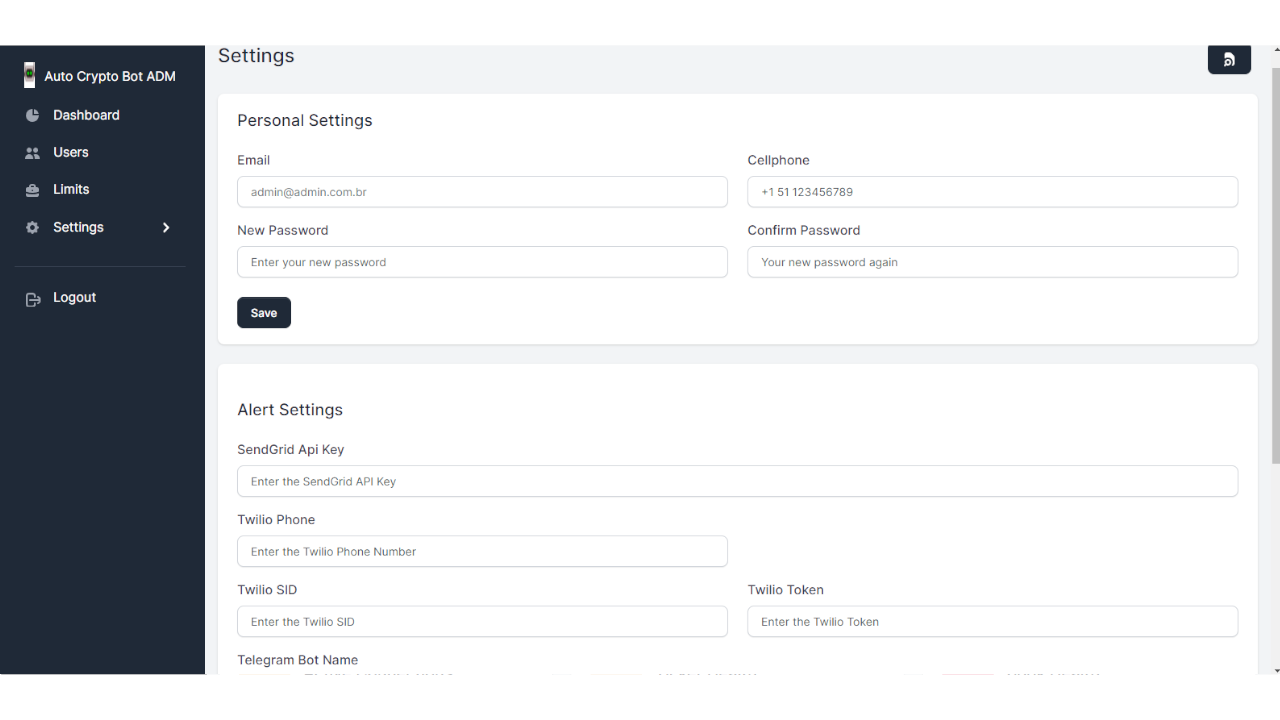
Task: Focus the SendGrid Api Key field
Action: (x=737, y=481)
